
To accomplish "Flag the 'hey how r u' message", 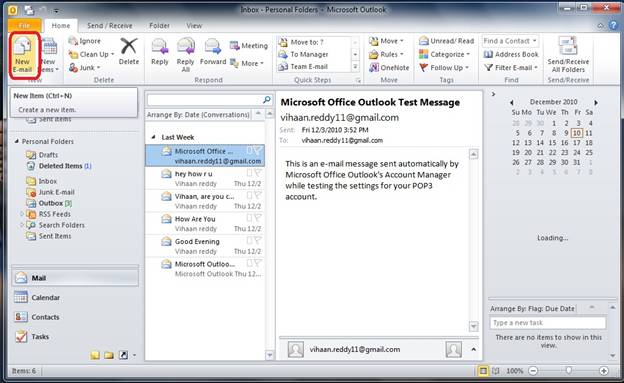I will coord(257,173).
